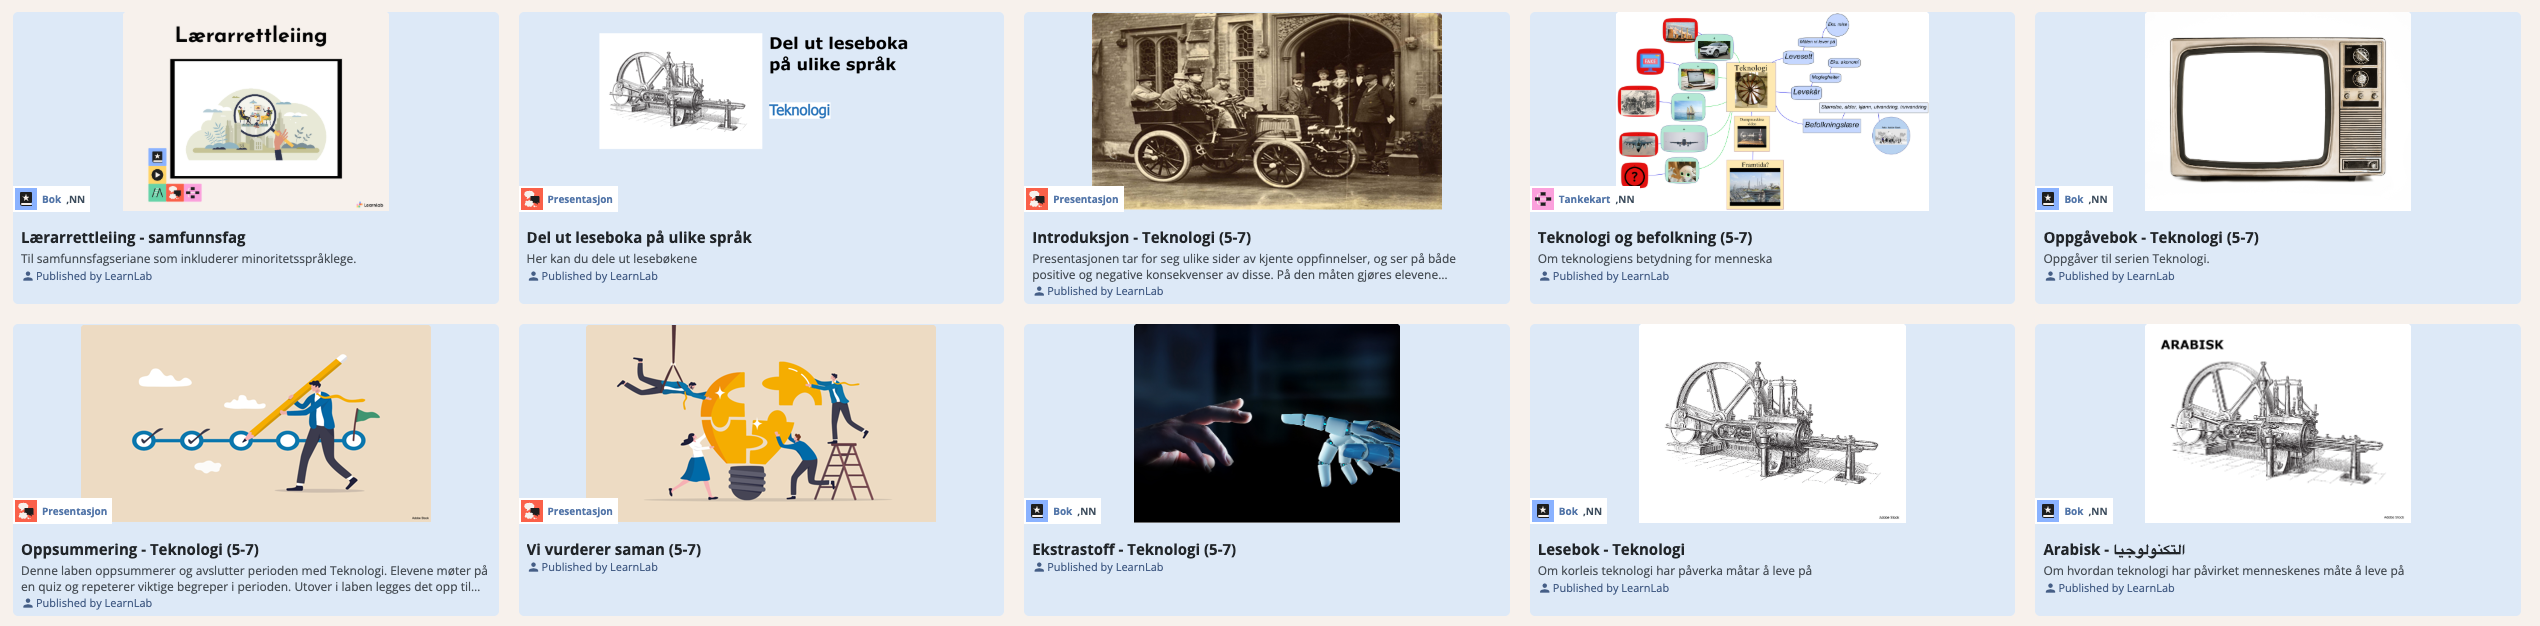Open Vi vurderer saman (5-7) title
The image size is (2540, 626).
(x=613, y=549)
